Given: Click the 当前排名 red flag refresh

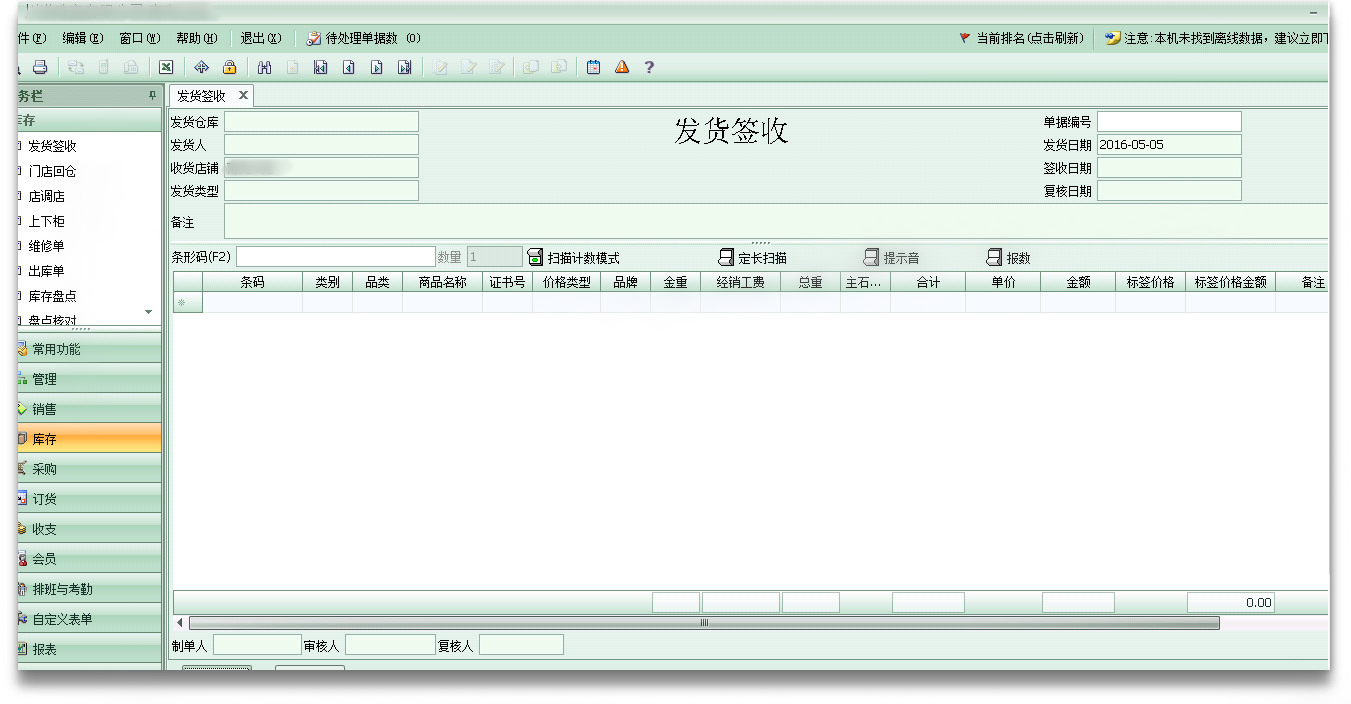Looking at the screenshot, I should coord(1020,38).
